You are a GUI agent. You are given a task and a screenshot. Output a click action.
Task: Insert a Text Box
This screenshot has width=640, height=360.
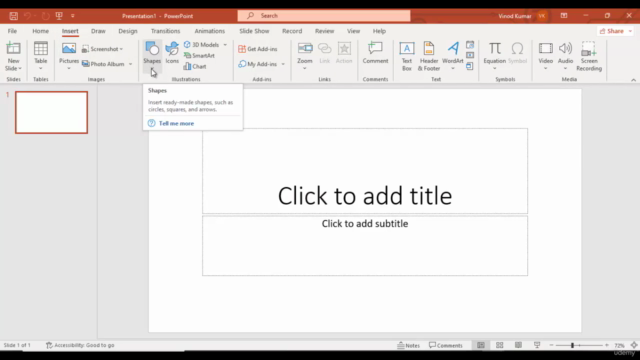(407, 56)
